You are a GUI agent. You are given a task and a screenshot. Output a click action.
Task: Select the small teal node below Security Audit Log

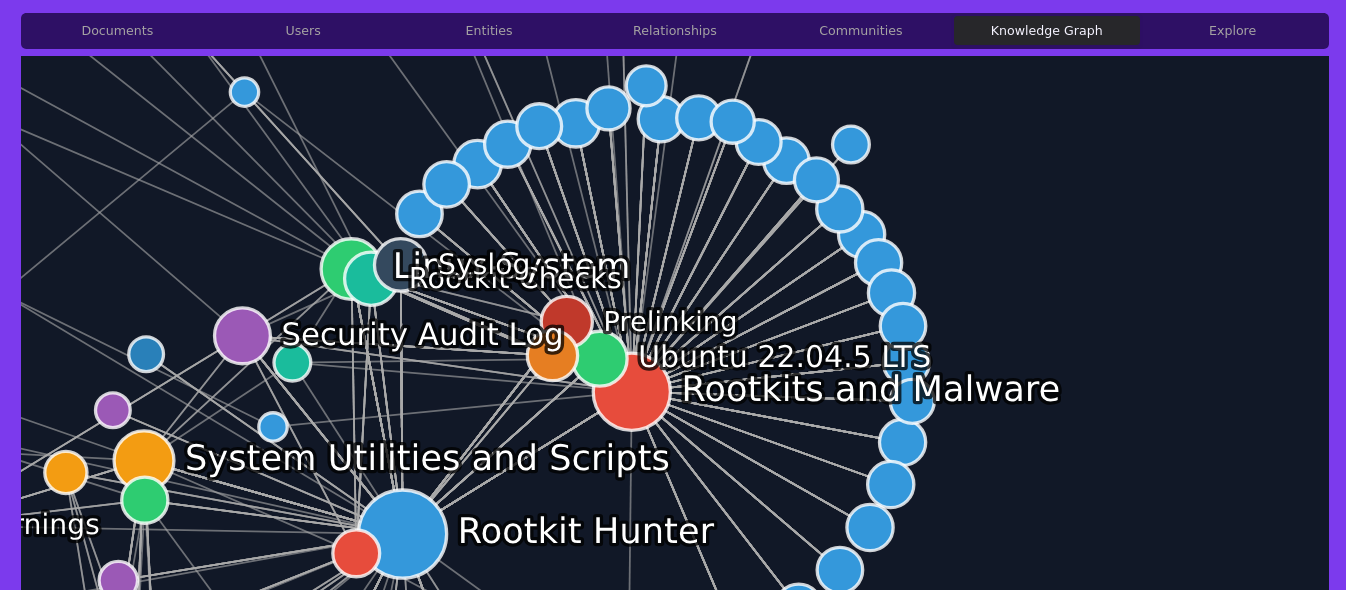click(x=292, y=362)
